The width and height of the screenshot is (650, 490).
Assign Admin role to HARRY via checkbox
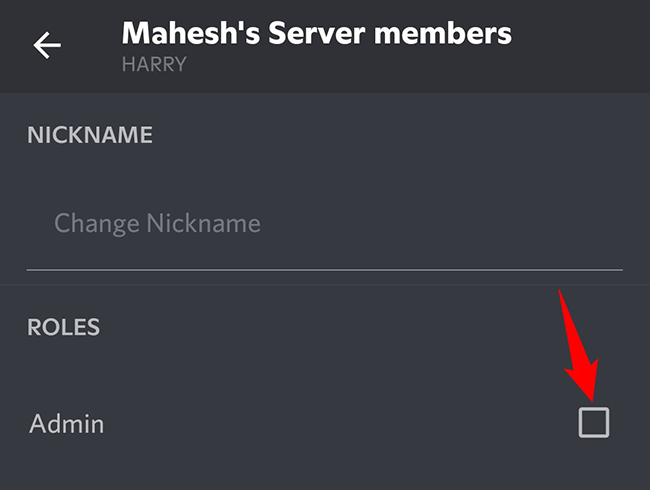(593, 423)
